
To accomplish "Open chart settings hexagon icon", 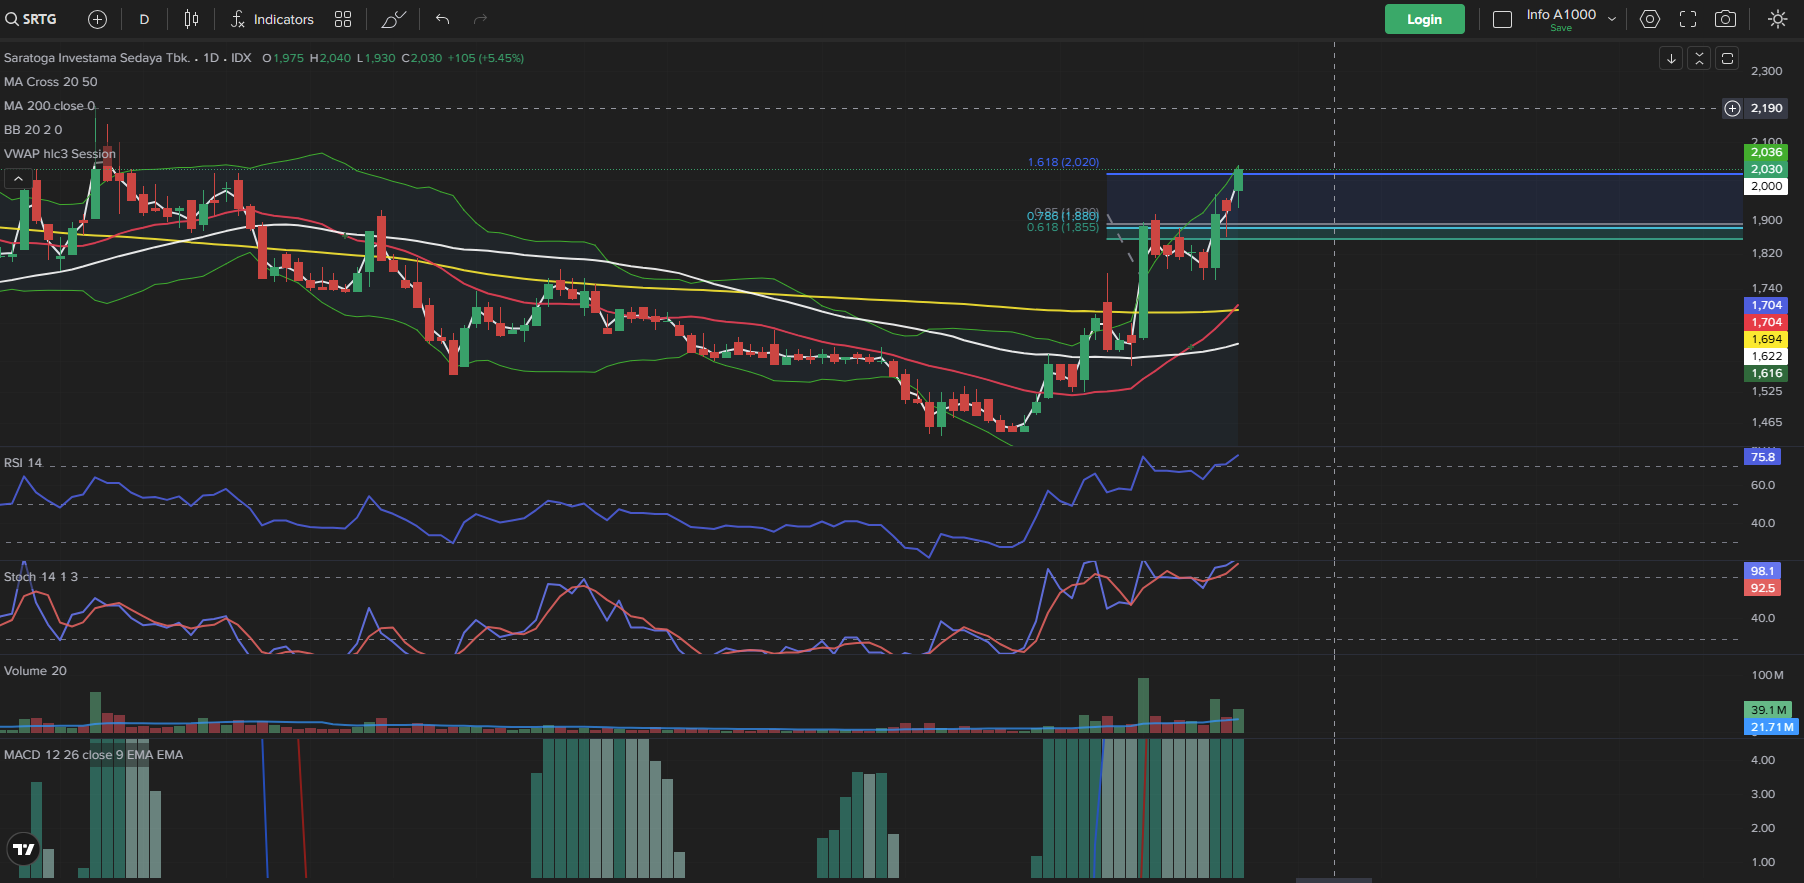I will [x=1650, y=19].
